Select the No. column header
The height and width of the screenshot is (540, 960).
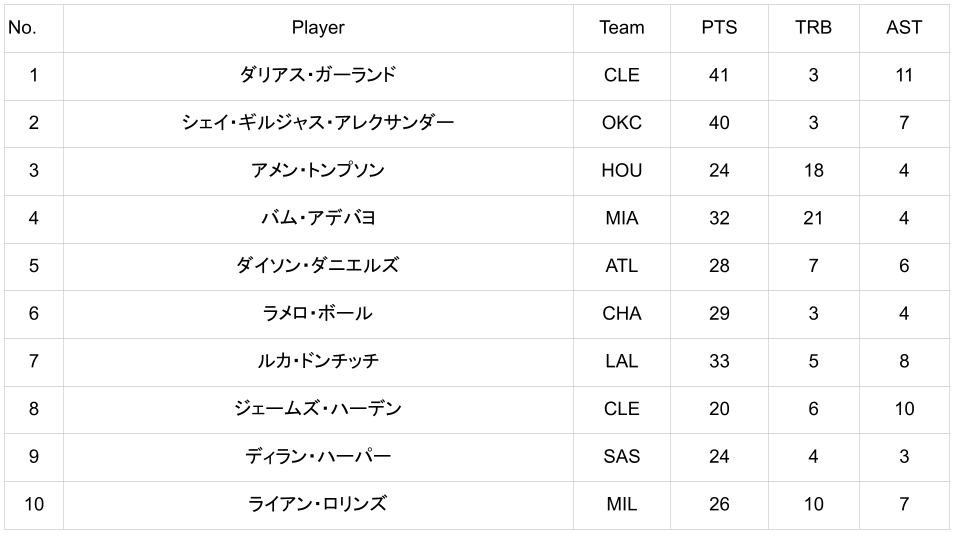(x=22, y=28)
